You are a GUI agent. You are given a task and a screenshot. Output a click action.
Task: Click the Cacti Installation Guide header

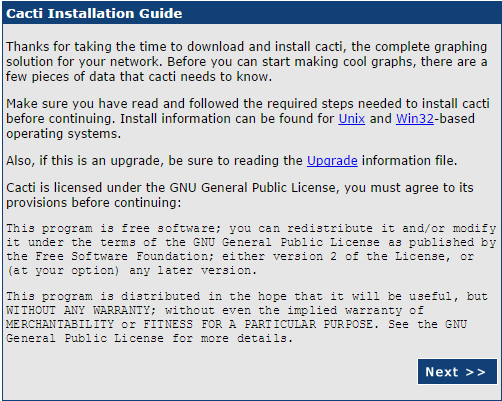click(x=94, y=13)
